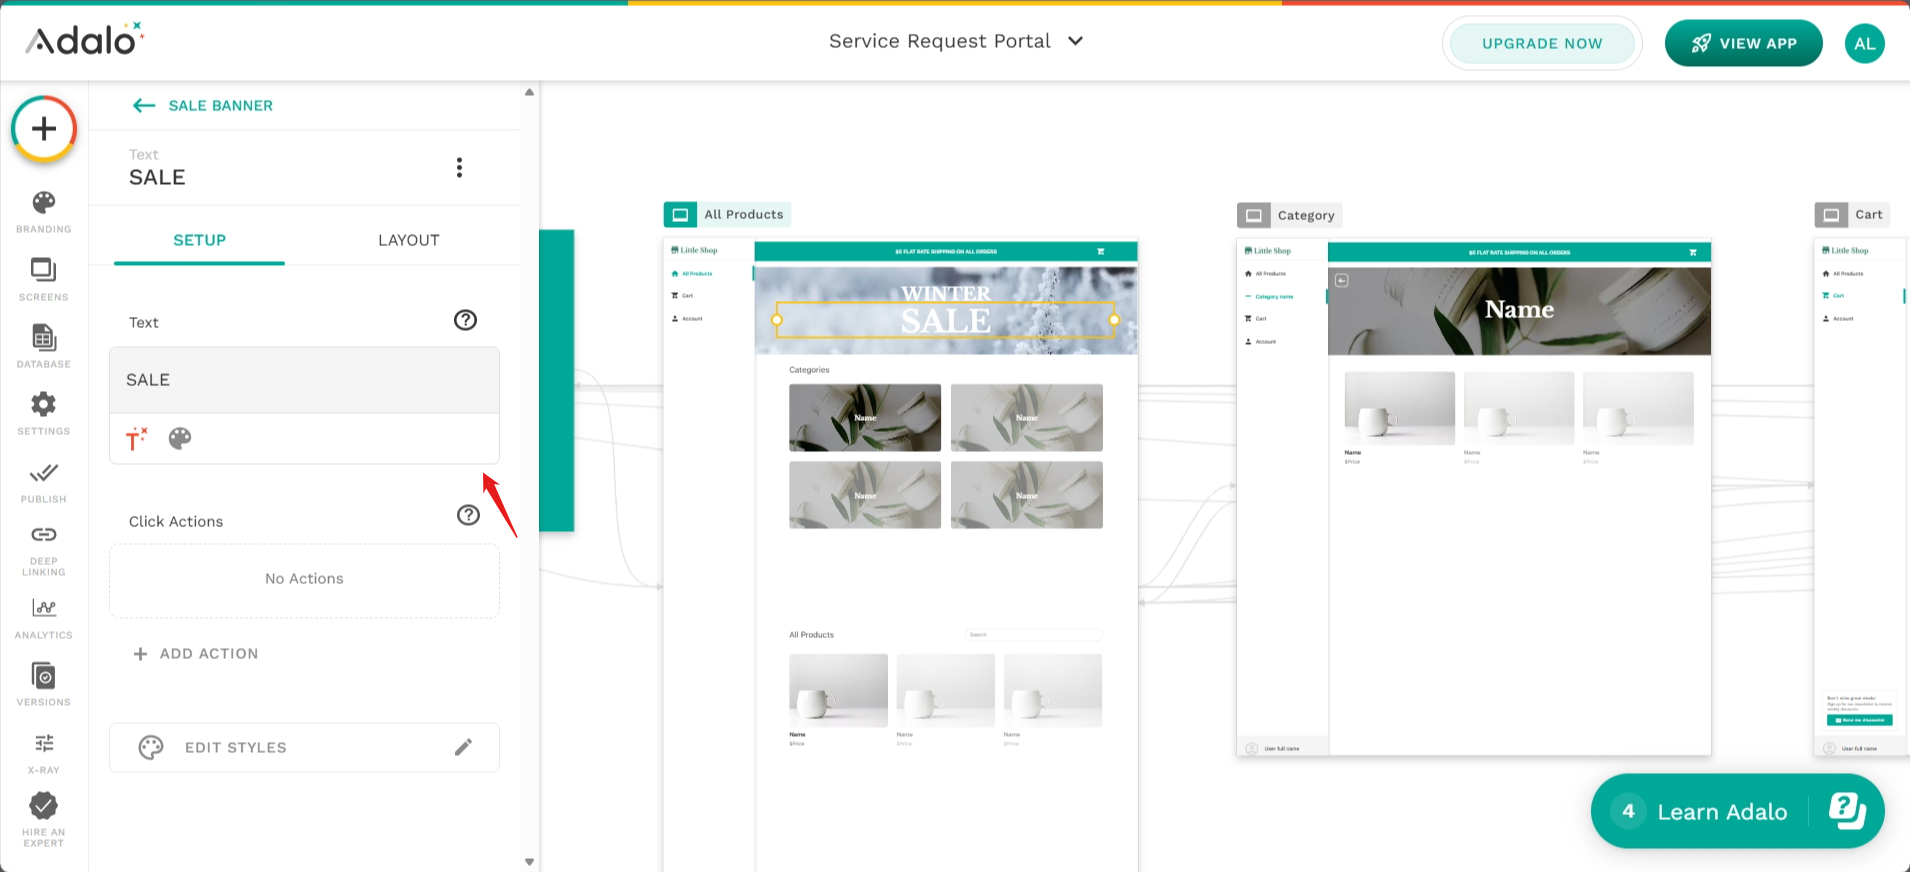1910x872 pixels.
Task: Click the Upgrade Now button
Action: point(1542,43)
